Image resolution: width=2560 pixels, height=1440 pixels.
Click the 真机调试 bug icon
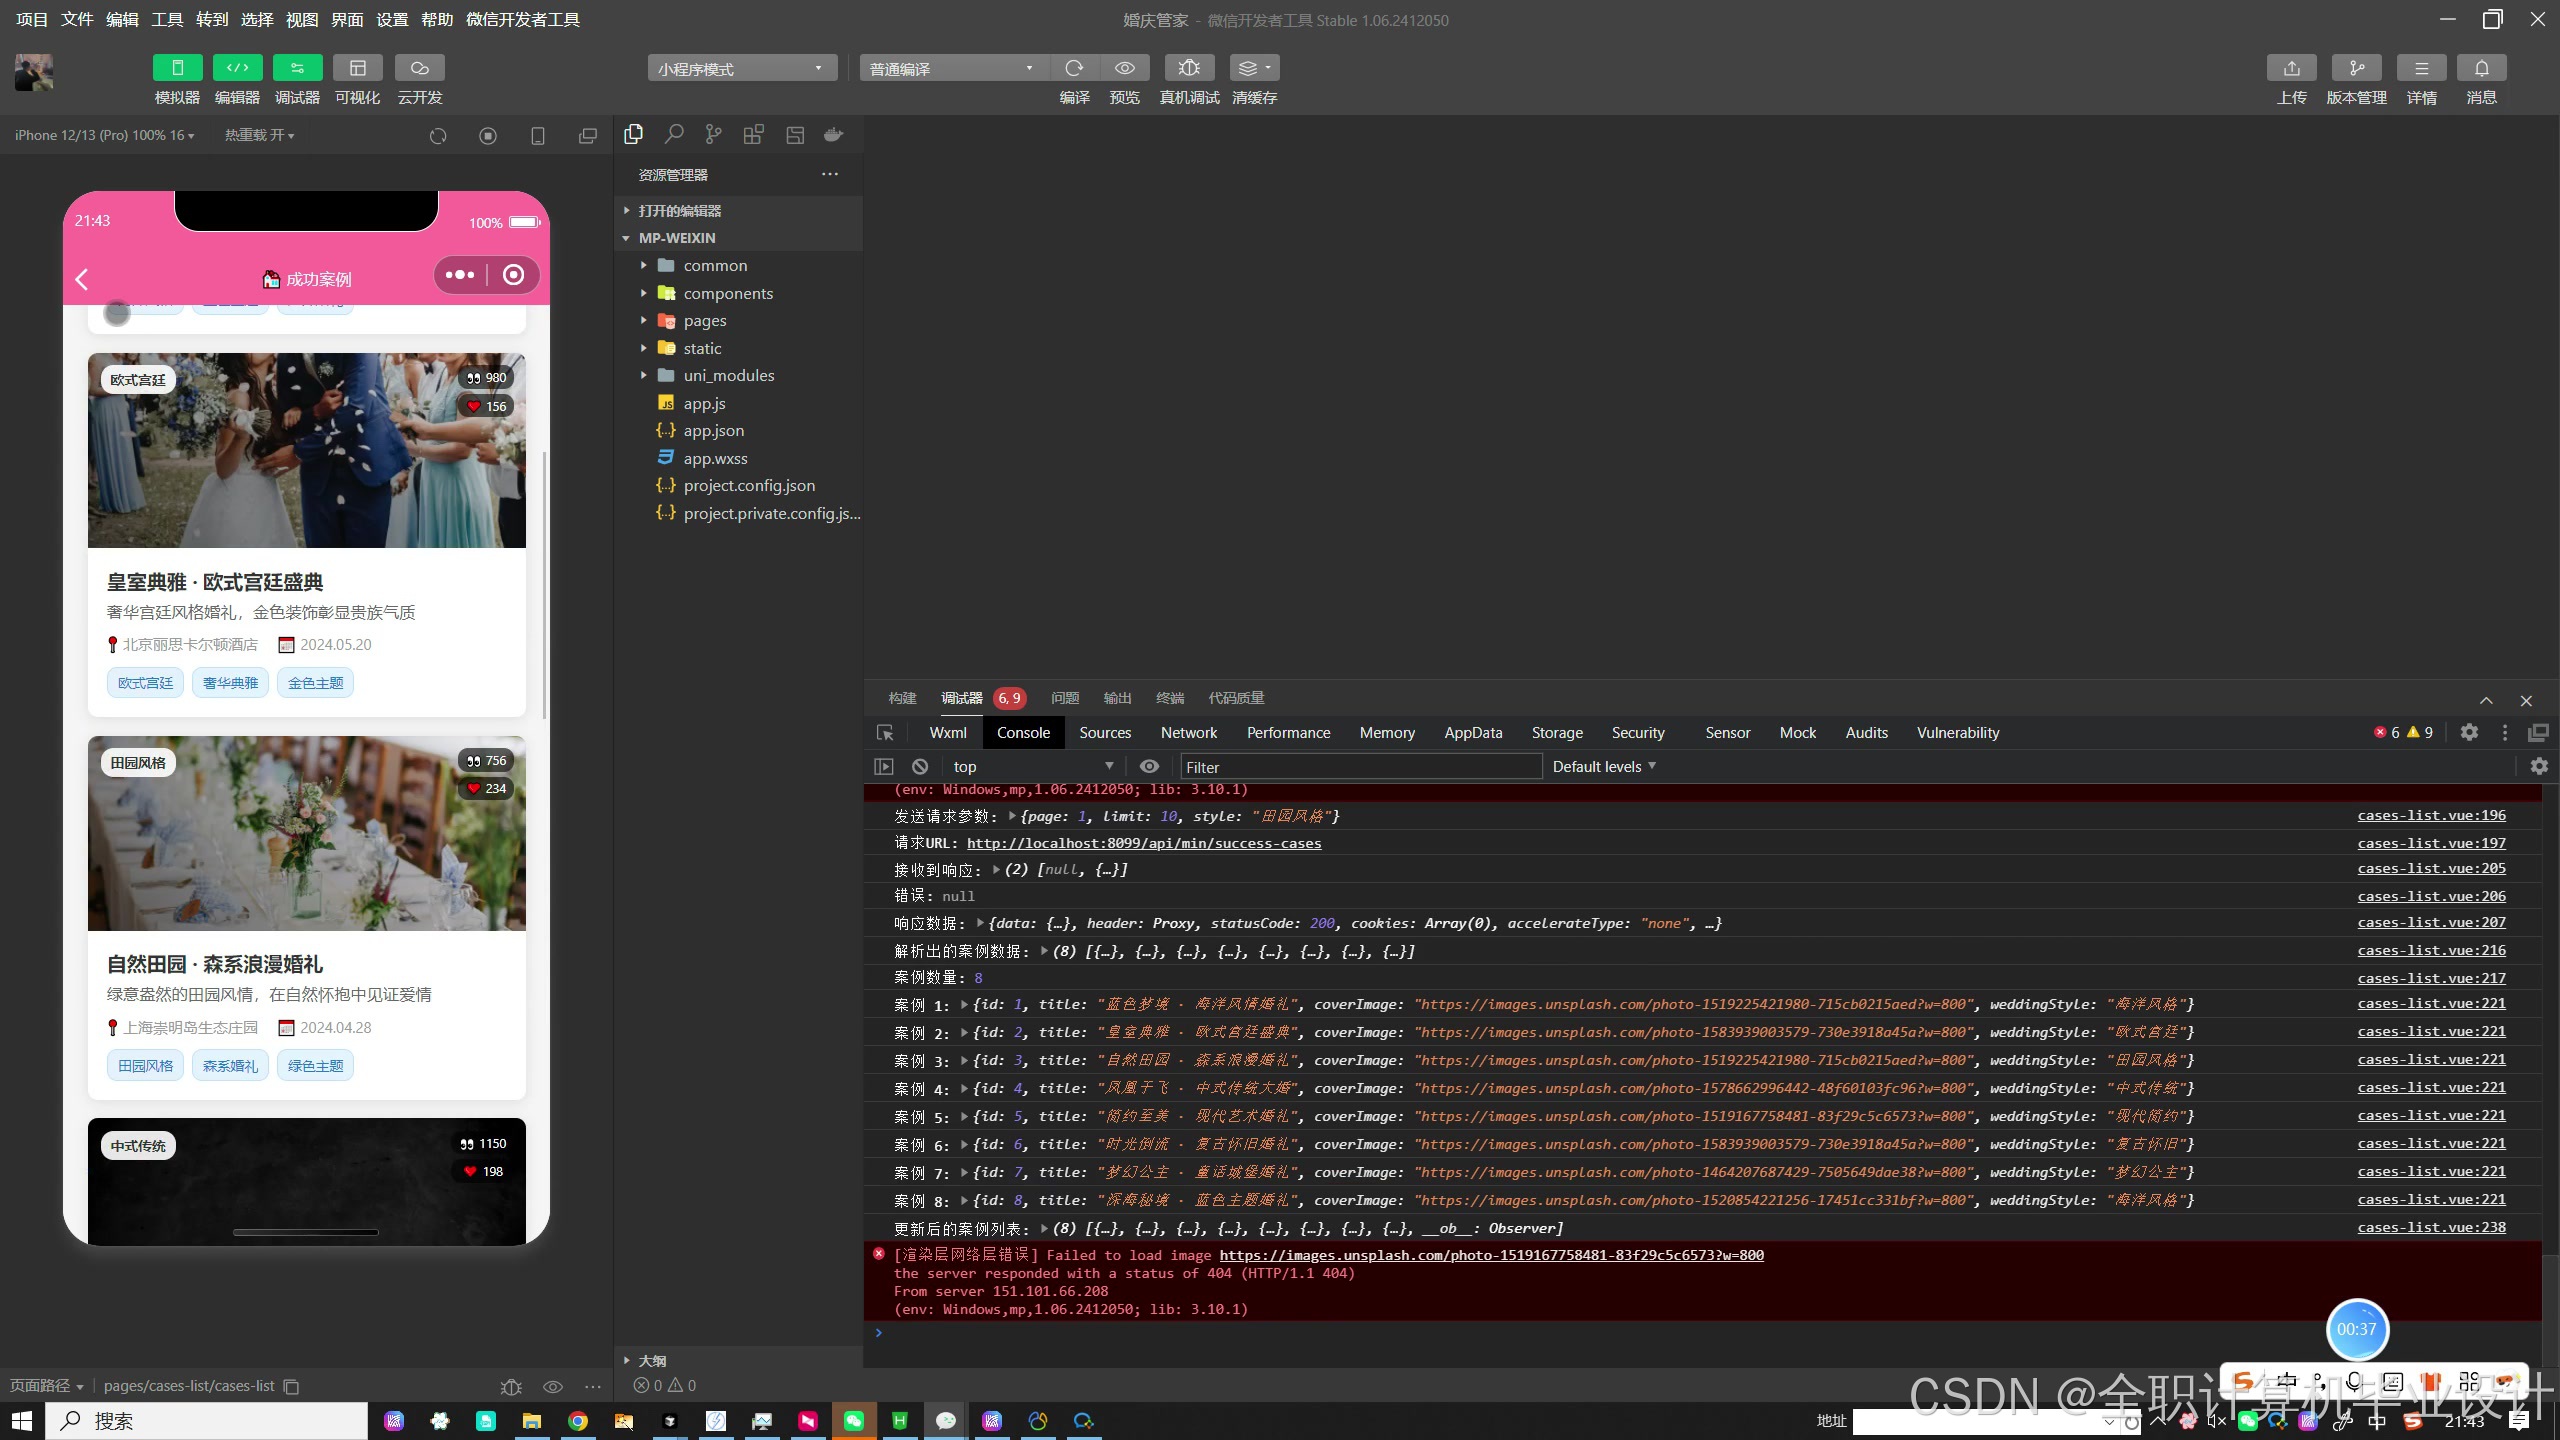coord(1189,68)
